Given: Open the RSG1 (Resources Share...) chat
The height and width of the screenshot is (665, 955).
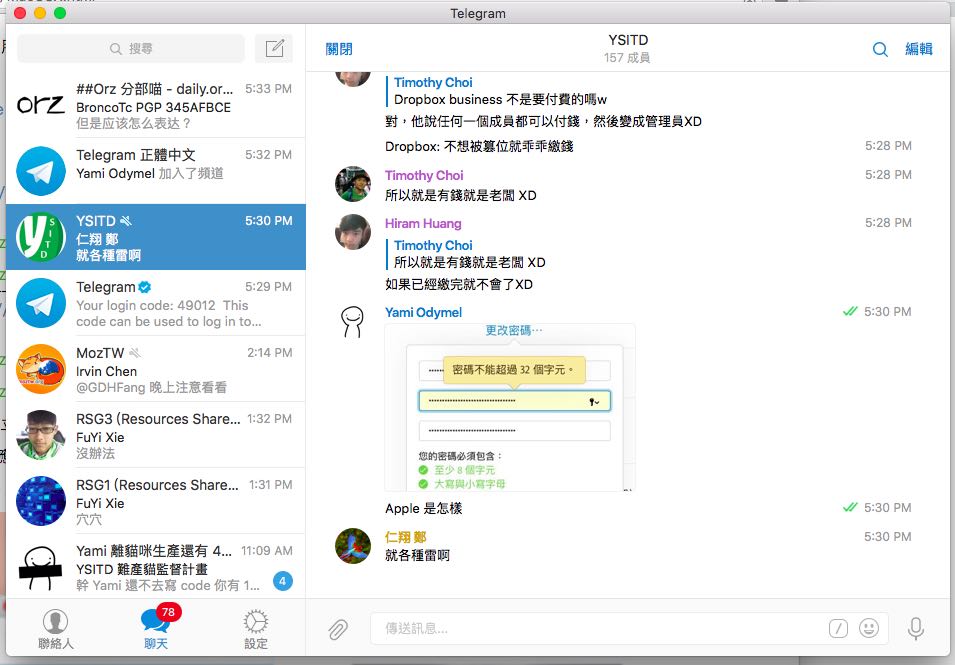Looking at the screenshot, I should [156, 501].
